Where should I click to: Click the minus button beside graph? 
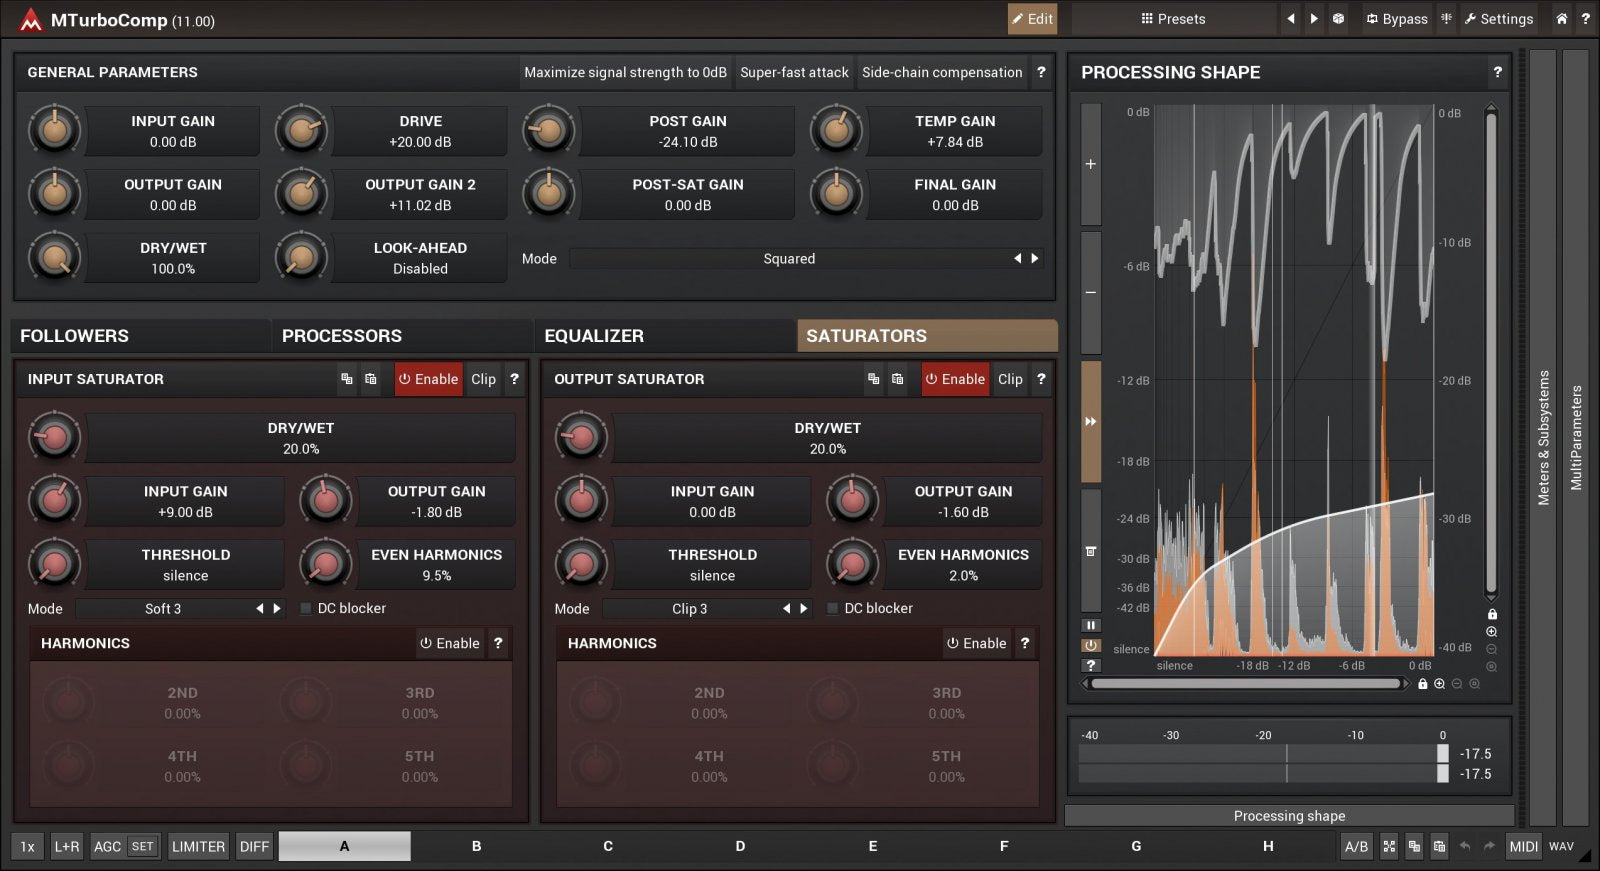[x=1091, y=292]
